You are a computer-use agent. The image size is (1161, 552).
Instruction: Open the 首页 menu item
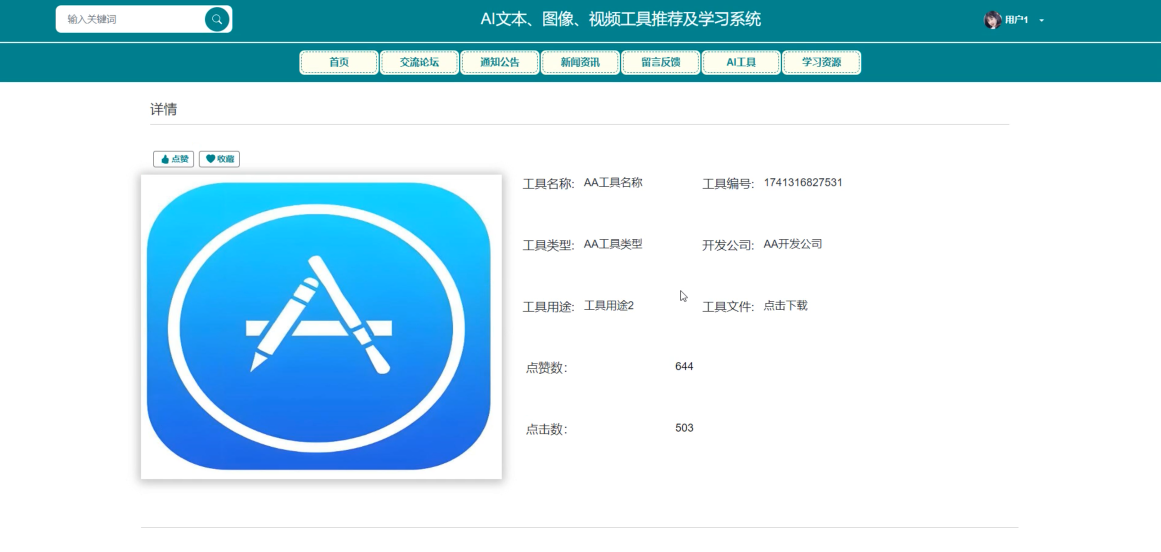(x=339, y=63)
